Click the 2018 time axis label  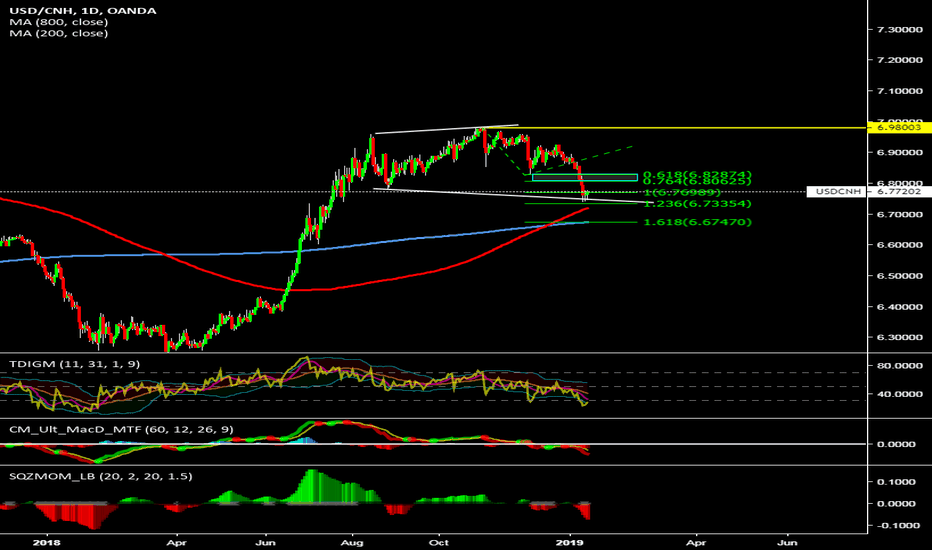[x=47, y=543]
